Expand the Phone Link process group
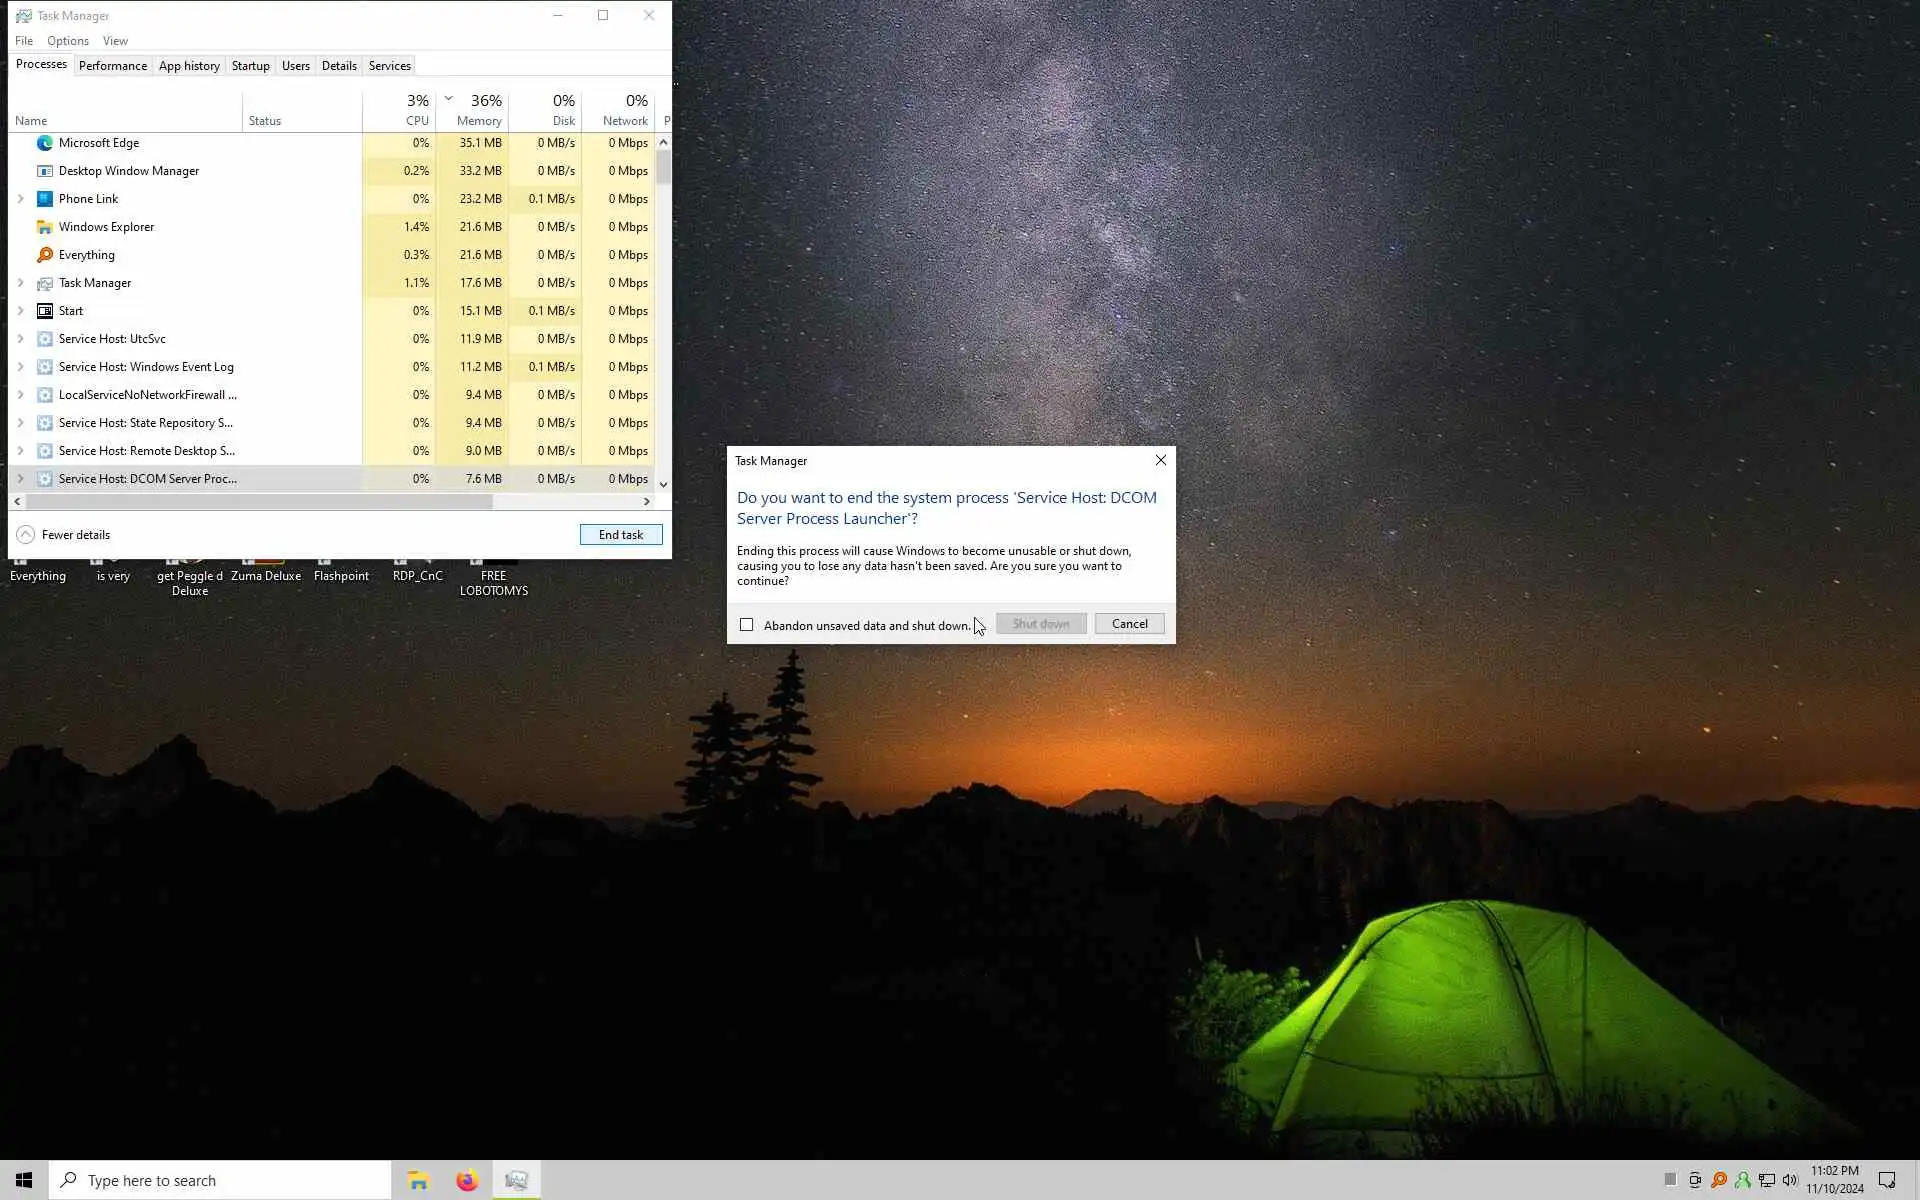The height and width of the screenshot is (1200, 1920). click(x=20, y=199)
